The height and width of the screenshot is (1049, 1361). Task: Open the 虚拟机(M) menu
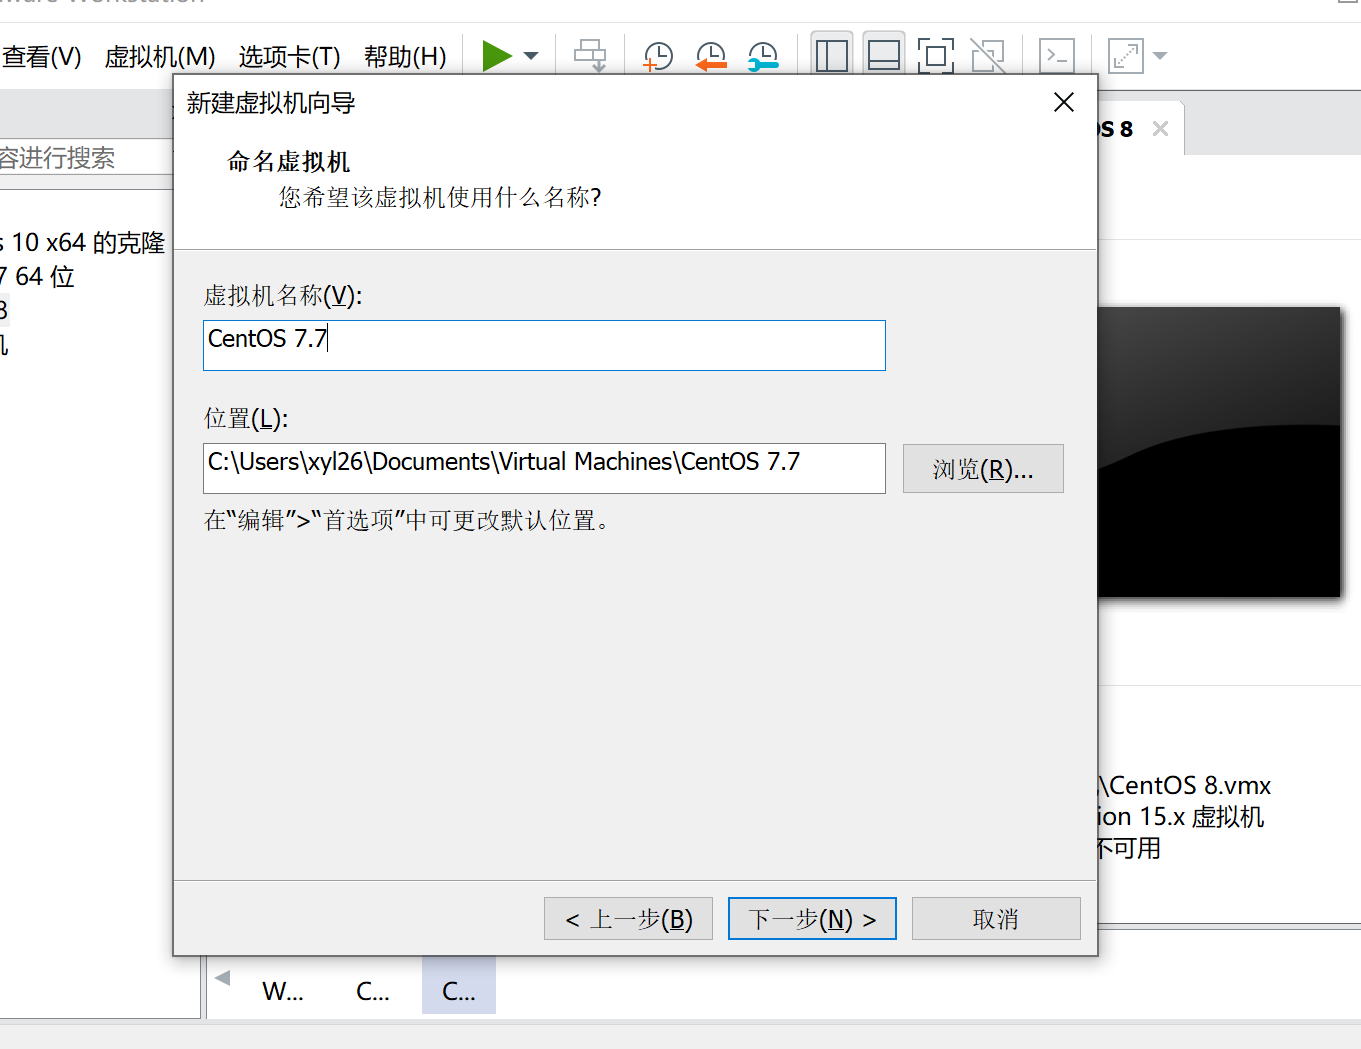click(x=159, y=56)
